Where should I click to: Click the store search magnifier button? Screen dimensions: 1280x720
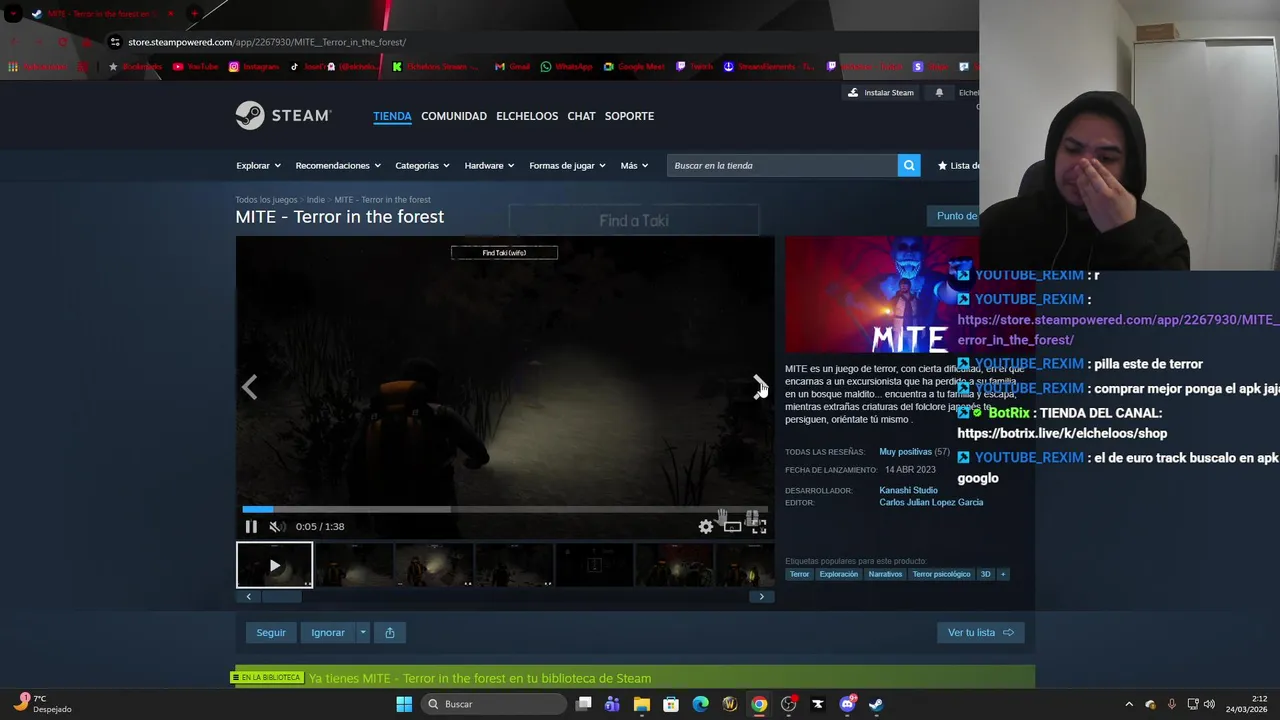coord(908,165)
